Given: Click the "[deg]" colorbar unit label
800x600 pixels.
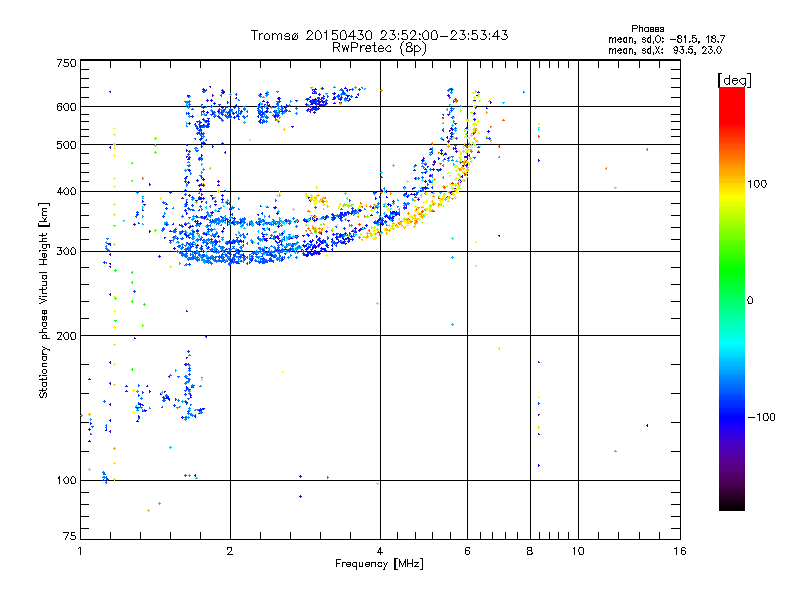Looking at the screenshot, I should (x=734, y=80).
